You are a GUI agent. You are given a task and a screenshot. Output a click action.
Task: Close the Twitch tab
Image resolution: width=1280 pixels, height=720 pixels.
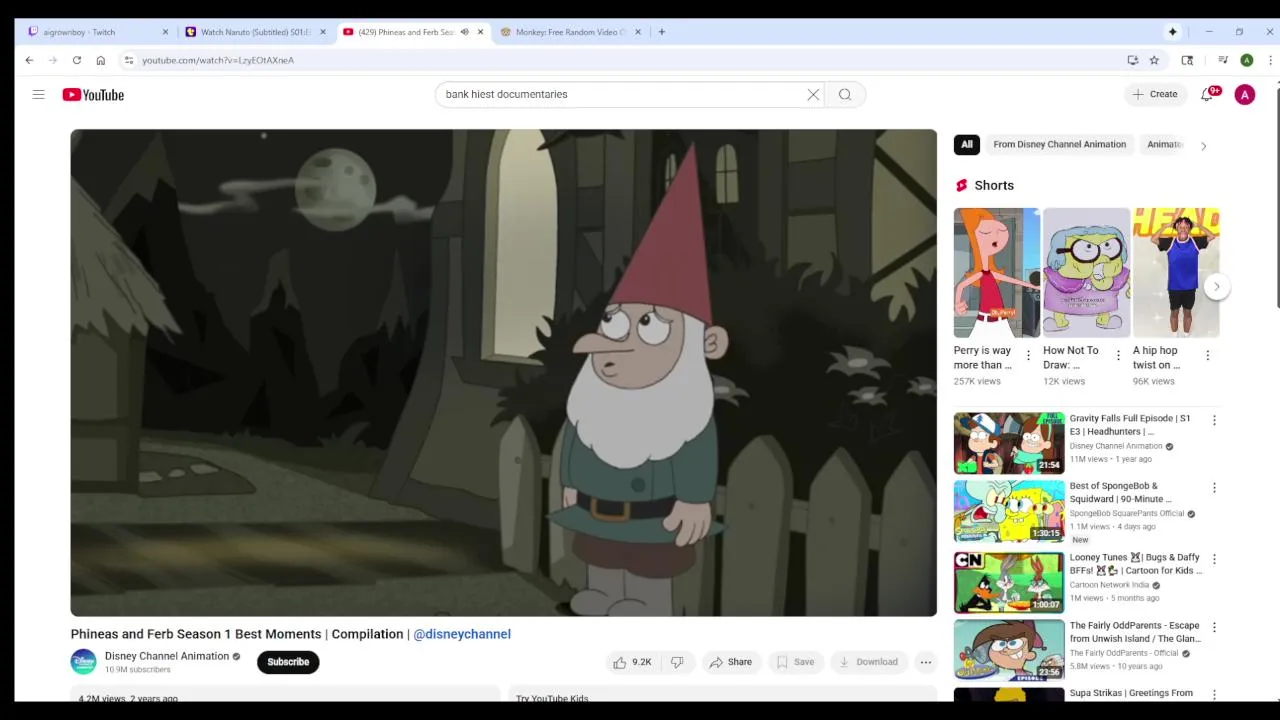[x=165, y=32]
